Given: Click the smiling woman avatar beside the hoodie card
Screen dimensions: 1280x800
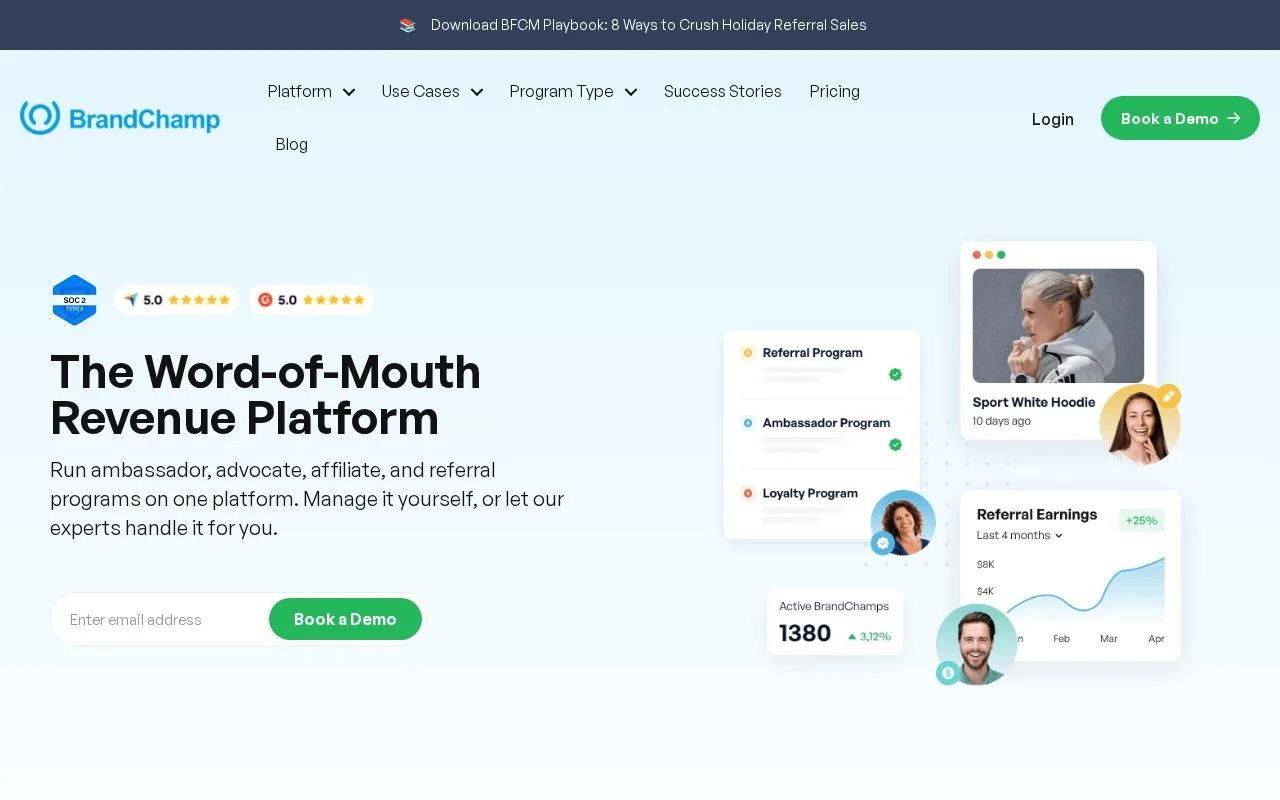Looking at the screenshot, I should click(x=1139, y=425).
